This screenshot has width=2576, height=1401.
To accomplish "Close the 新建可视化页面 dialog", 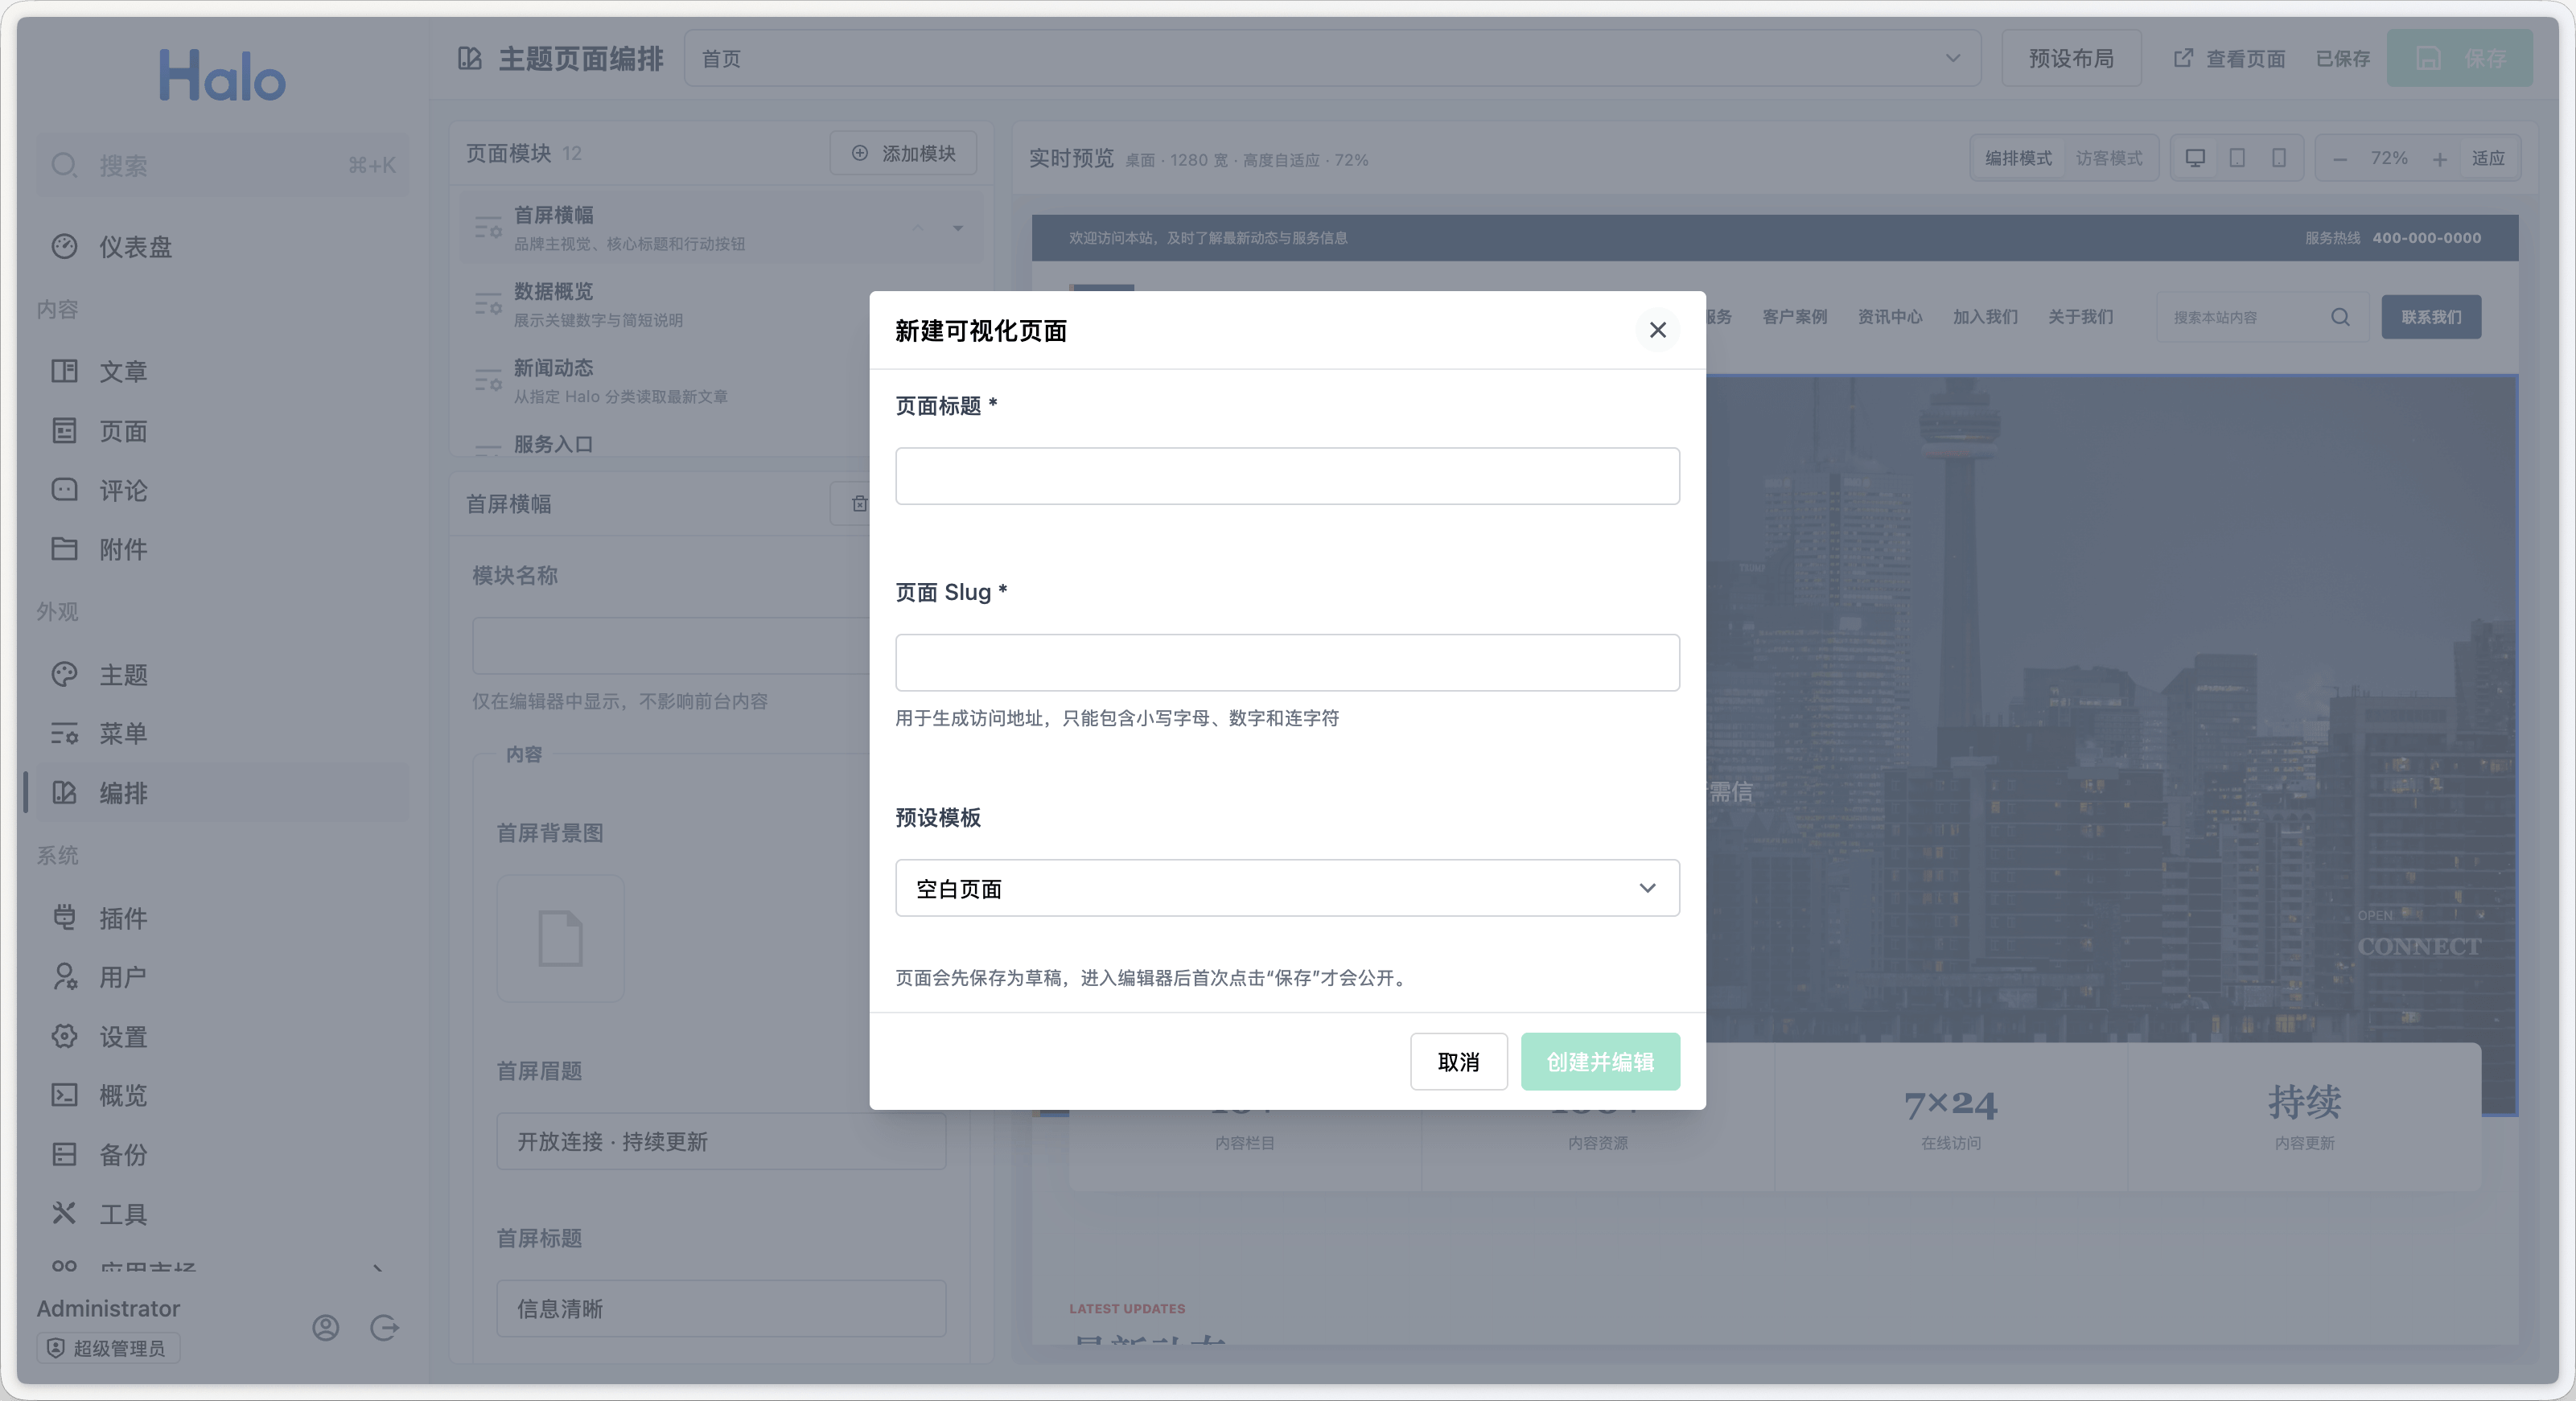I will point(1657,330).
